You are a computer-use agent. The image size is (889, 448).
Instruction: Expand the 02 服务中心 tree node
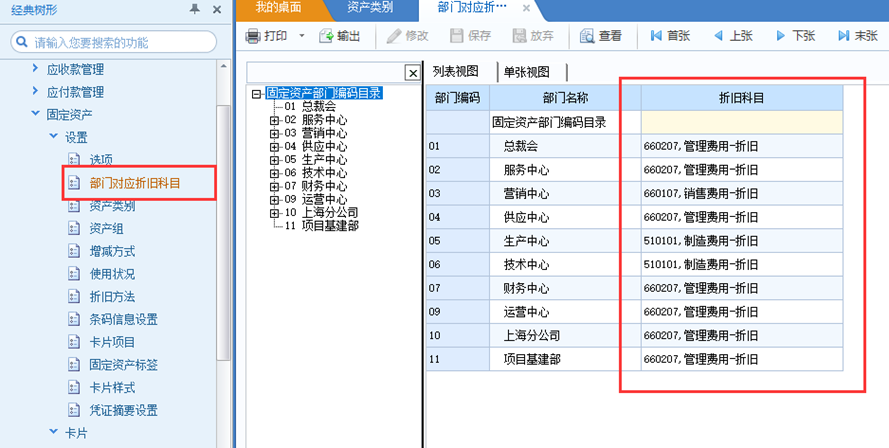274,120
